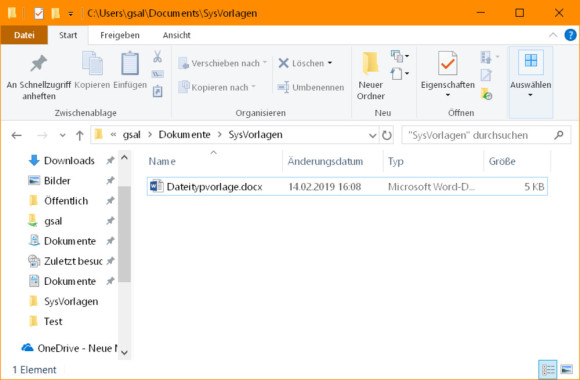Sort by the Name column header

(214, 161)
